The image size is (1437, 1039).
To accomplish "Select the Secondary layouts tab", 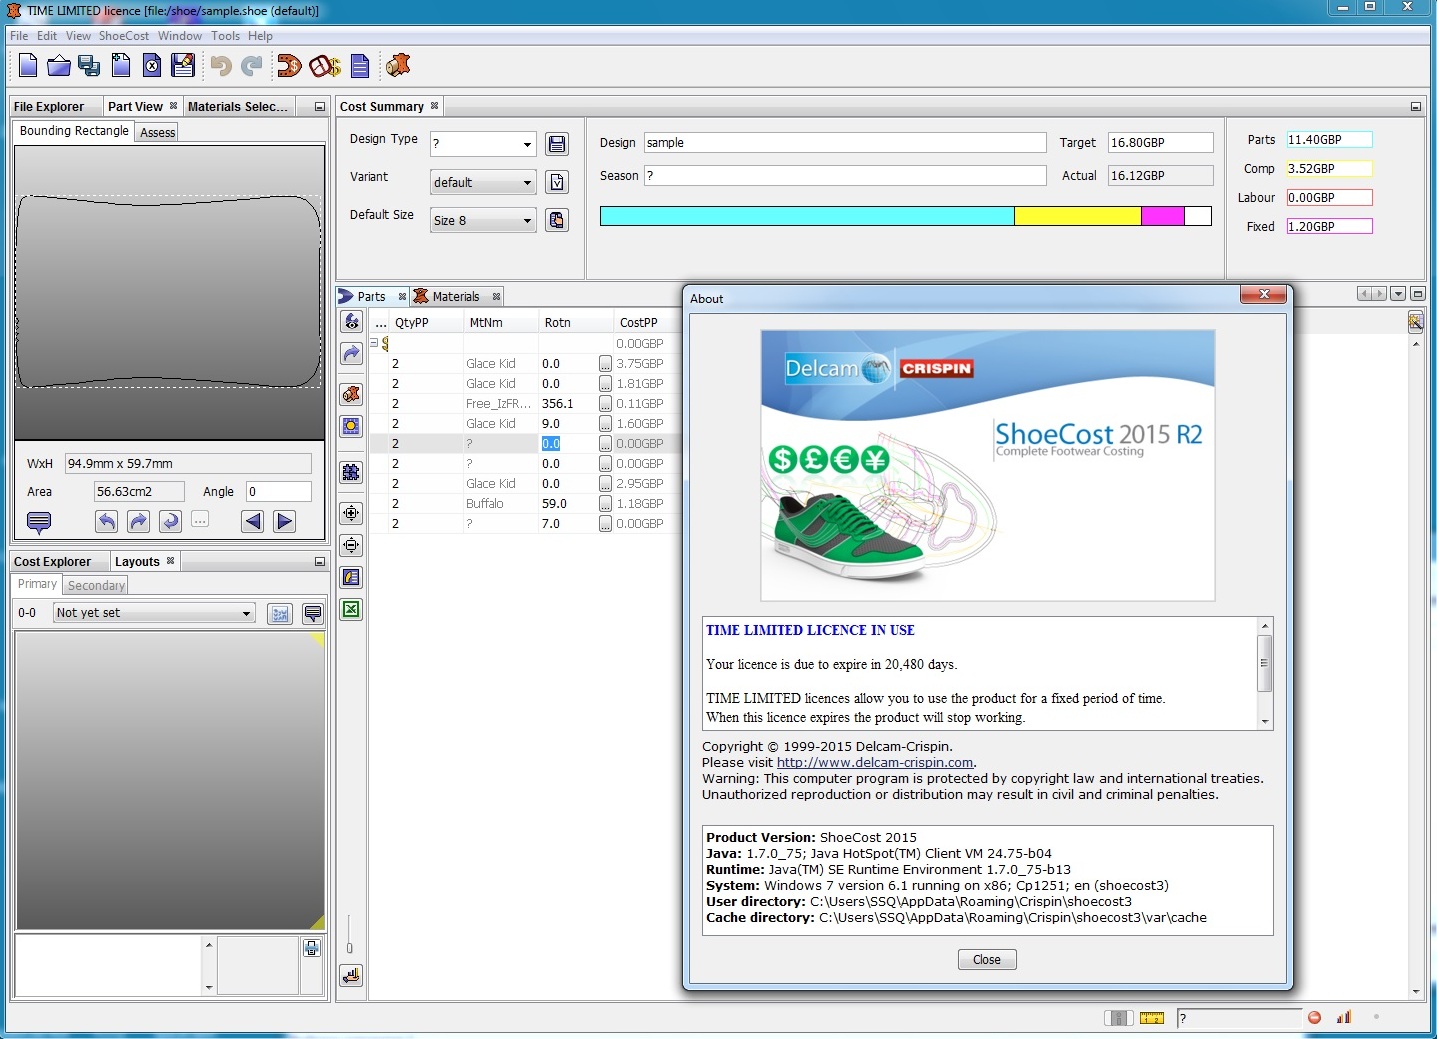I will [x=96, y=586].
